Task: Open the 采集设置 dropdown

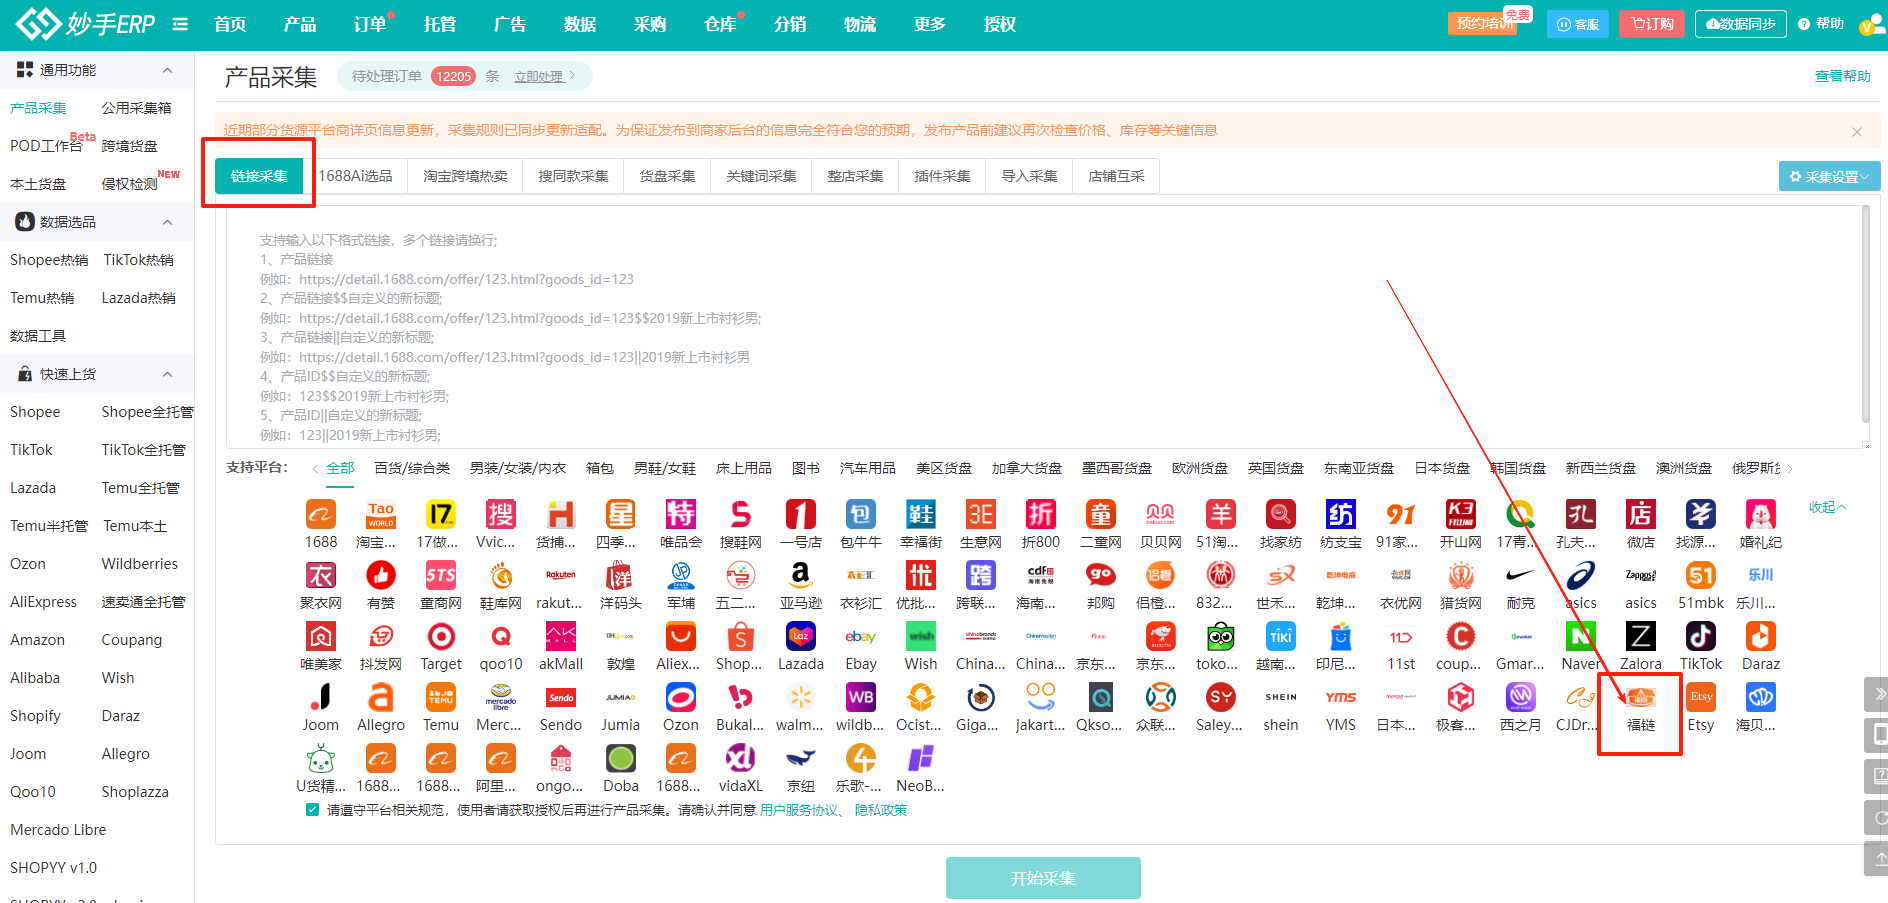Action: click(x=1829, y=176)
